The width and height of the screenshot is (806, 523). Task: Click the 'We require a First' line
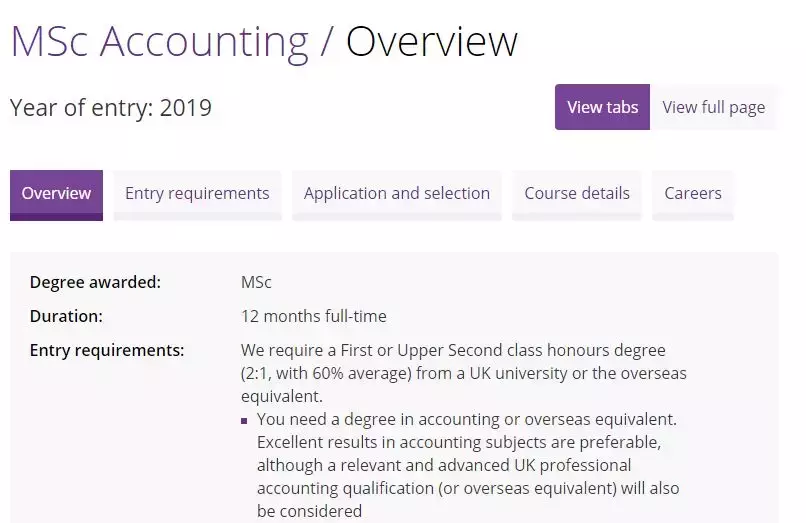(453, 350)
